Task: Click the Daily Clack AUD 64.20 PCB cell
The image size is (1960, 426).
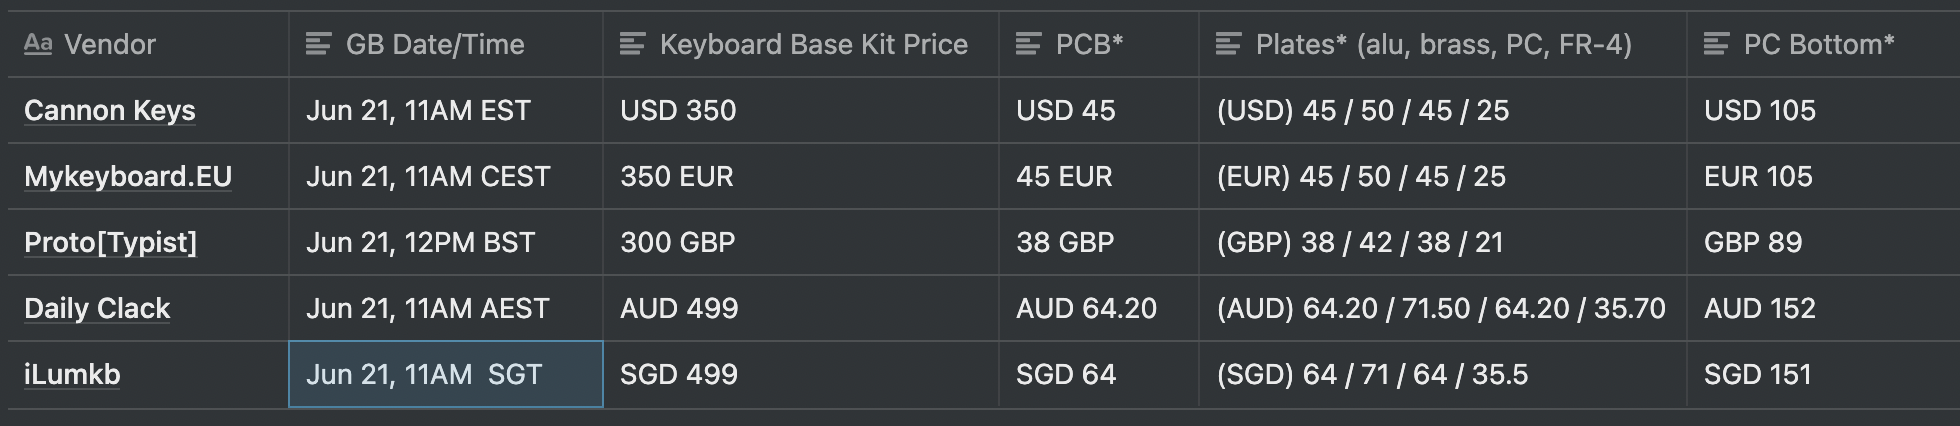Action: pyautogui.click(x=1098, y=308)
